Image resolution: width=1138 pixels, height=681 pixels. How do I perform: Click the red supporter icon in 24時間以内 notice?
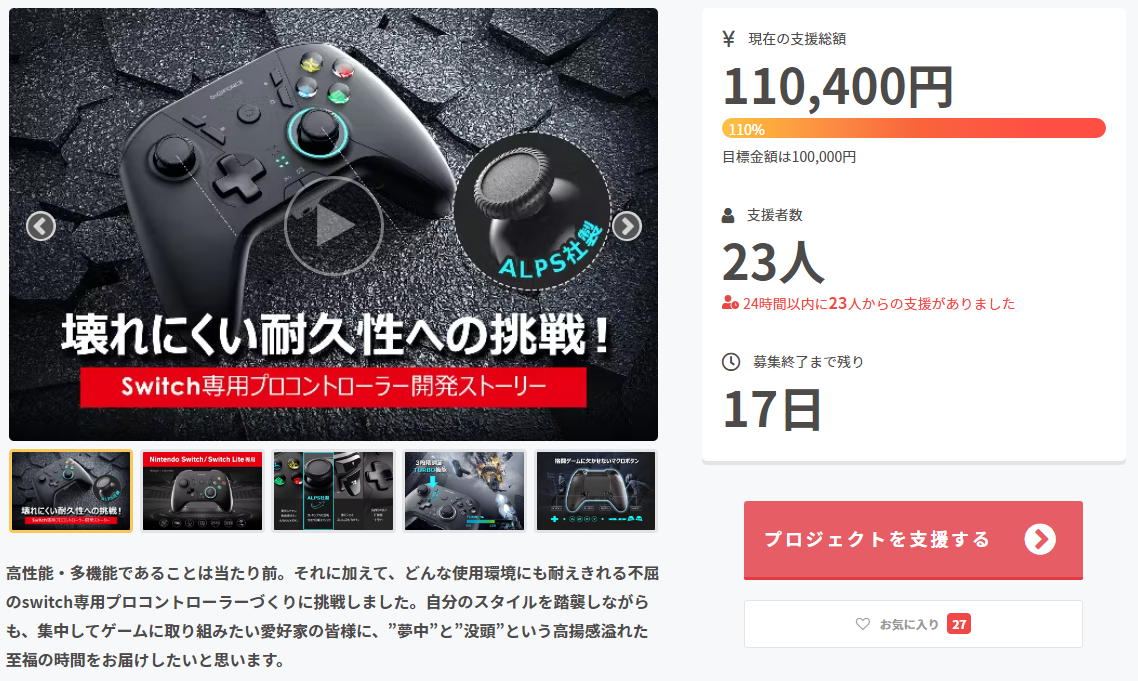point(730,303)
